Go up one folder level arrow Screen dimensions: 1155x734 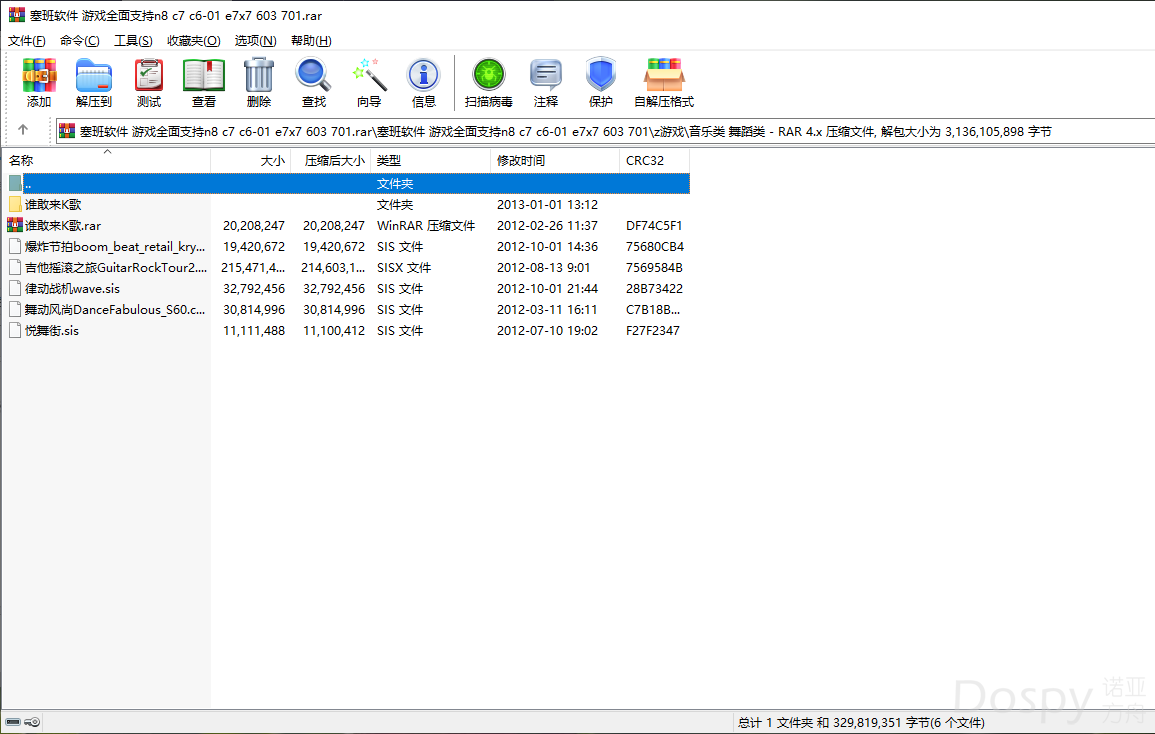pyautogui.click(x=23, y=130)
